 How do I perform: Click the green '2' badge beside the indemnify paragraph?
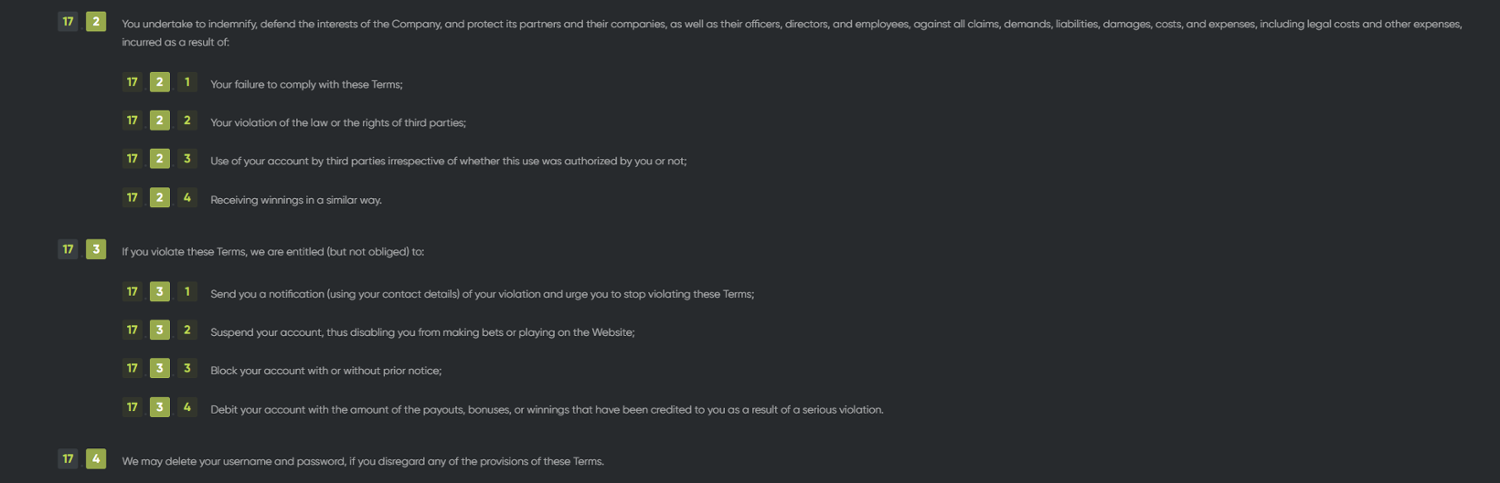(x=96, y=21)
